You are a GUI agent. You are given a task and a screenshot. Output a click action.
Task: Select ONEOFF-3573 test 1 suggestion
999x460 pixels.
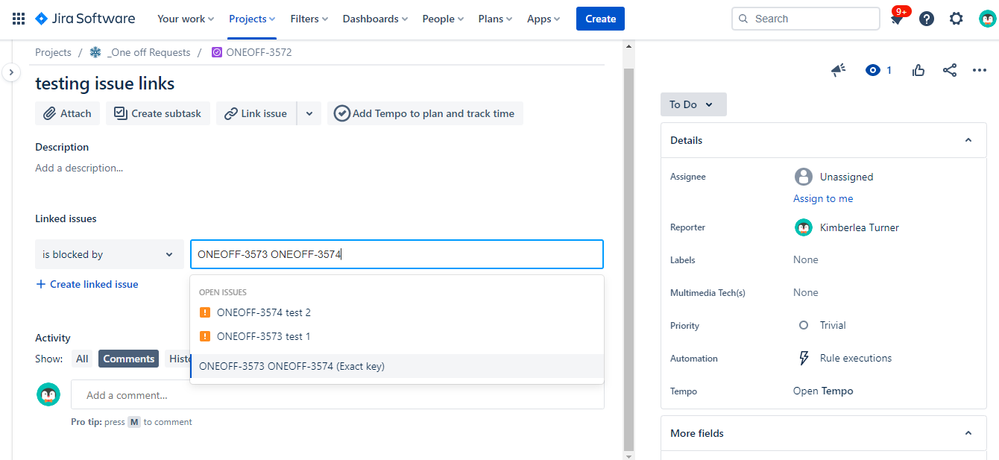(397, 336)
